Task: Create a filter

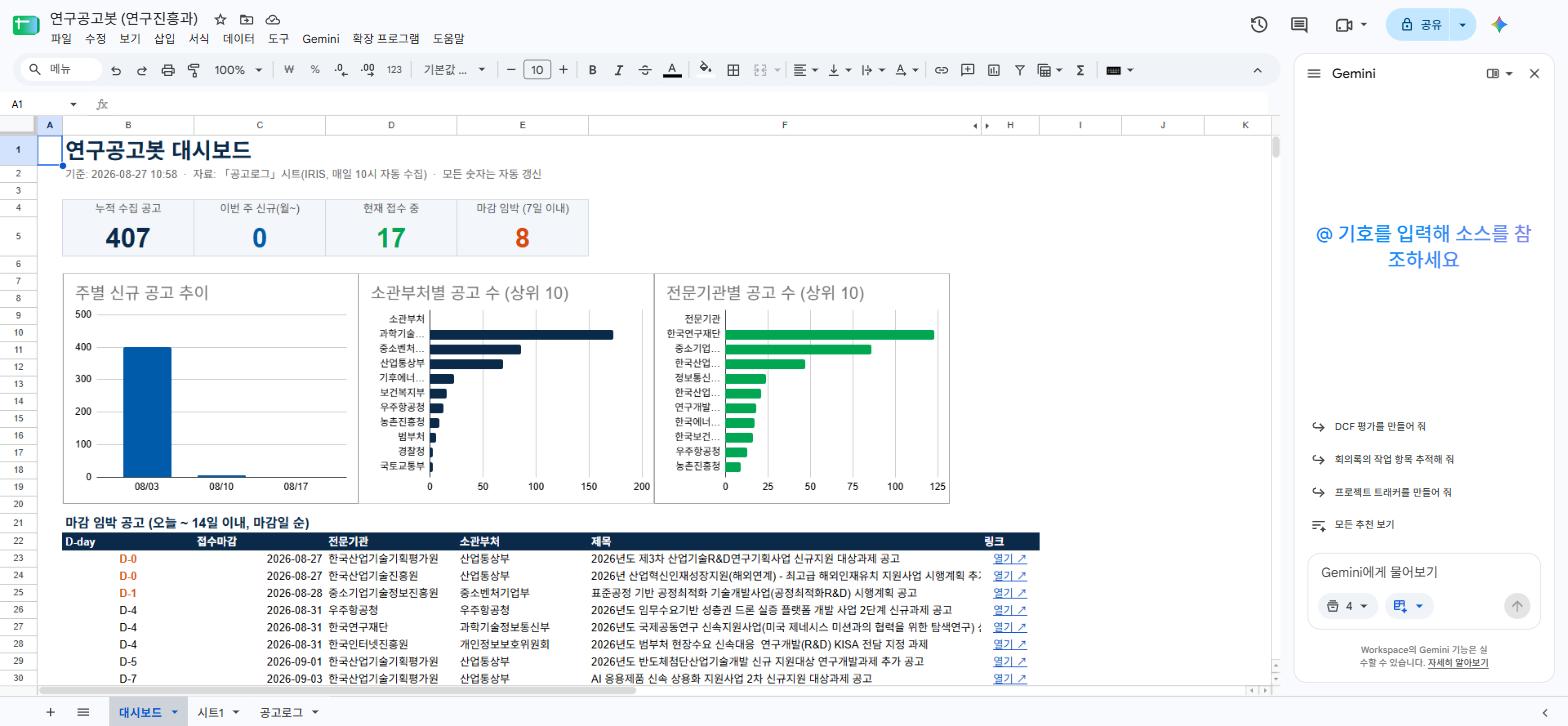Action: click(x=1019, y=70)
